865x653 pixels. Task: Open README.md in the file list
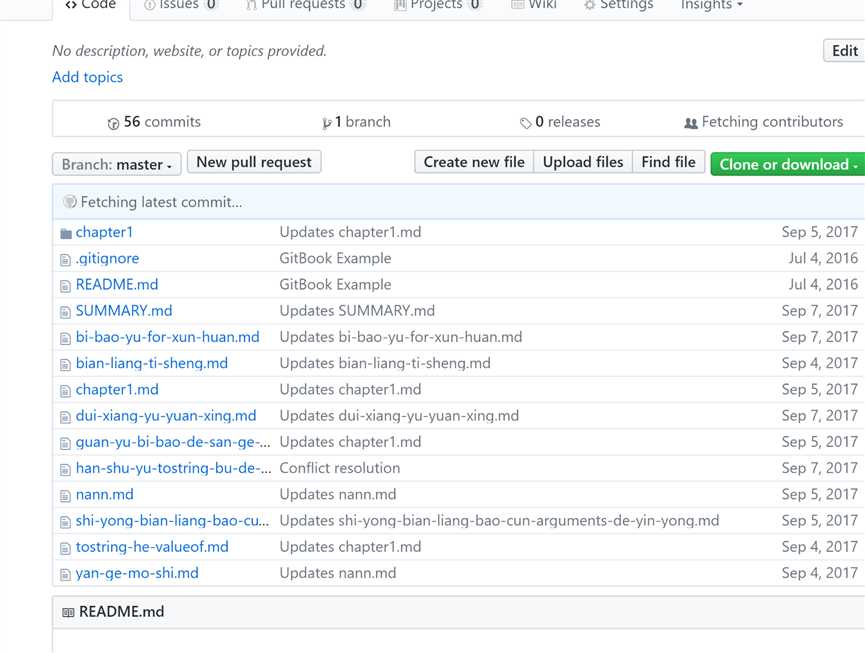[117, 285]
